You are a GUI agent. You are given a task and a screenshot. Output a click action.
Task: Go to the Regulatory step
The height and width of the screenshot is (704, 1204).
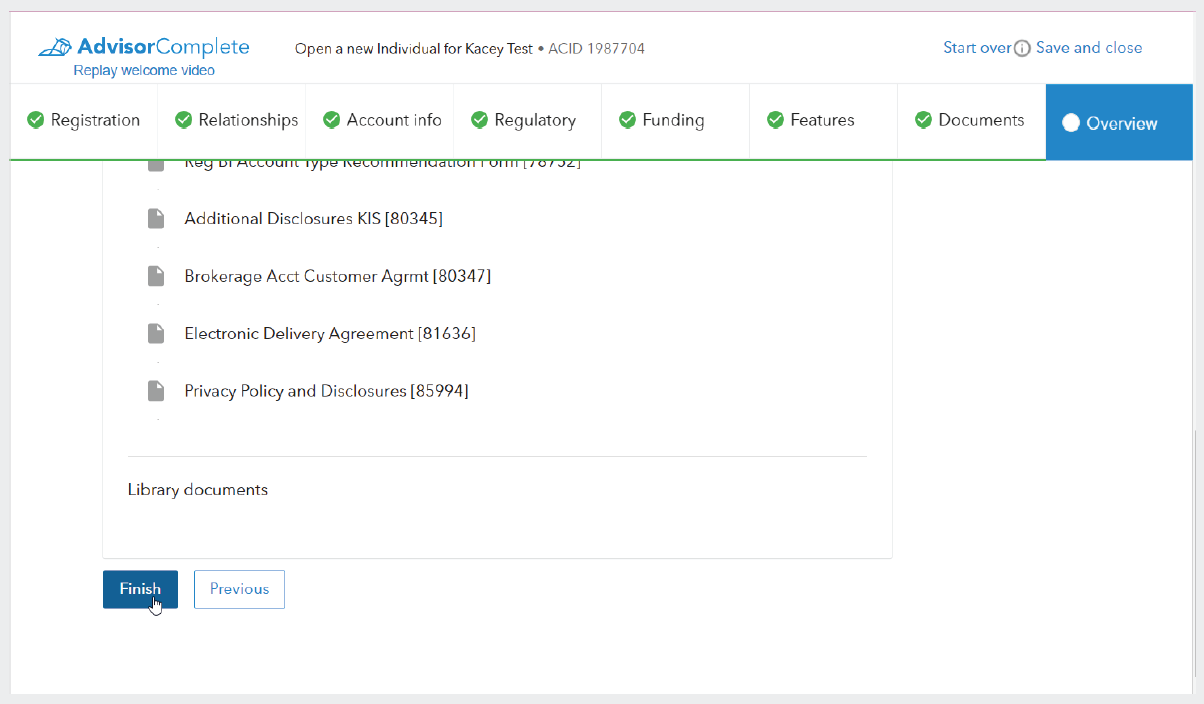tap(535, 120)
